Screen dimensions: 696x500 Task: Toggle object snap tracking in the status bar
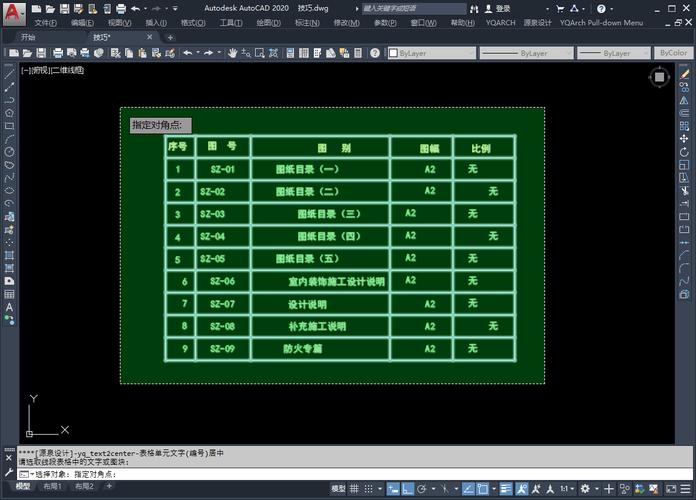[x=468, y=489]
